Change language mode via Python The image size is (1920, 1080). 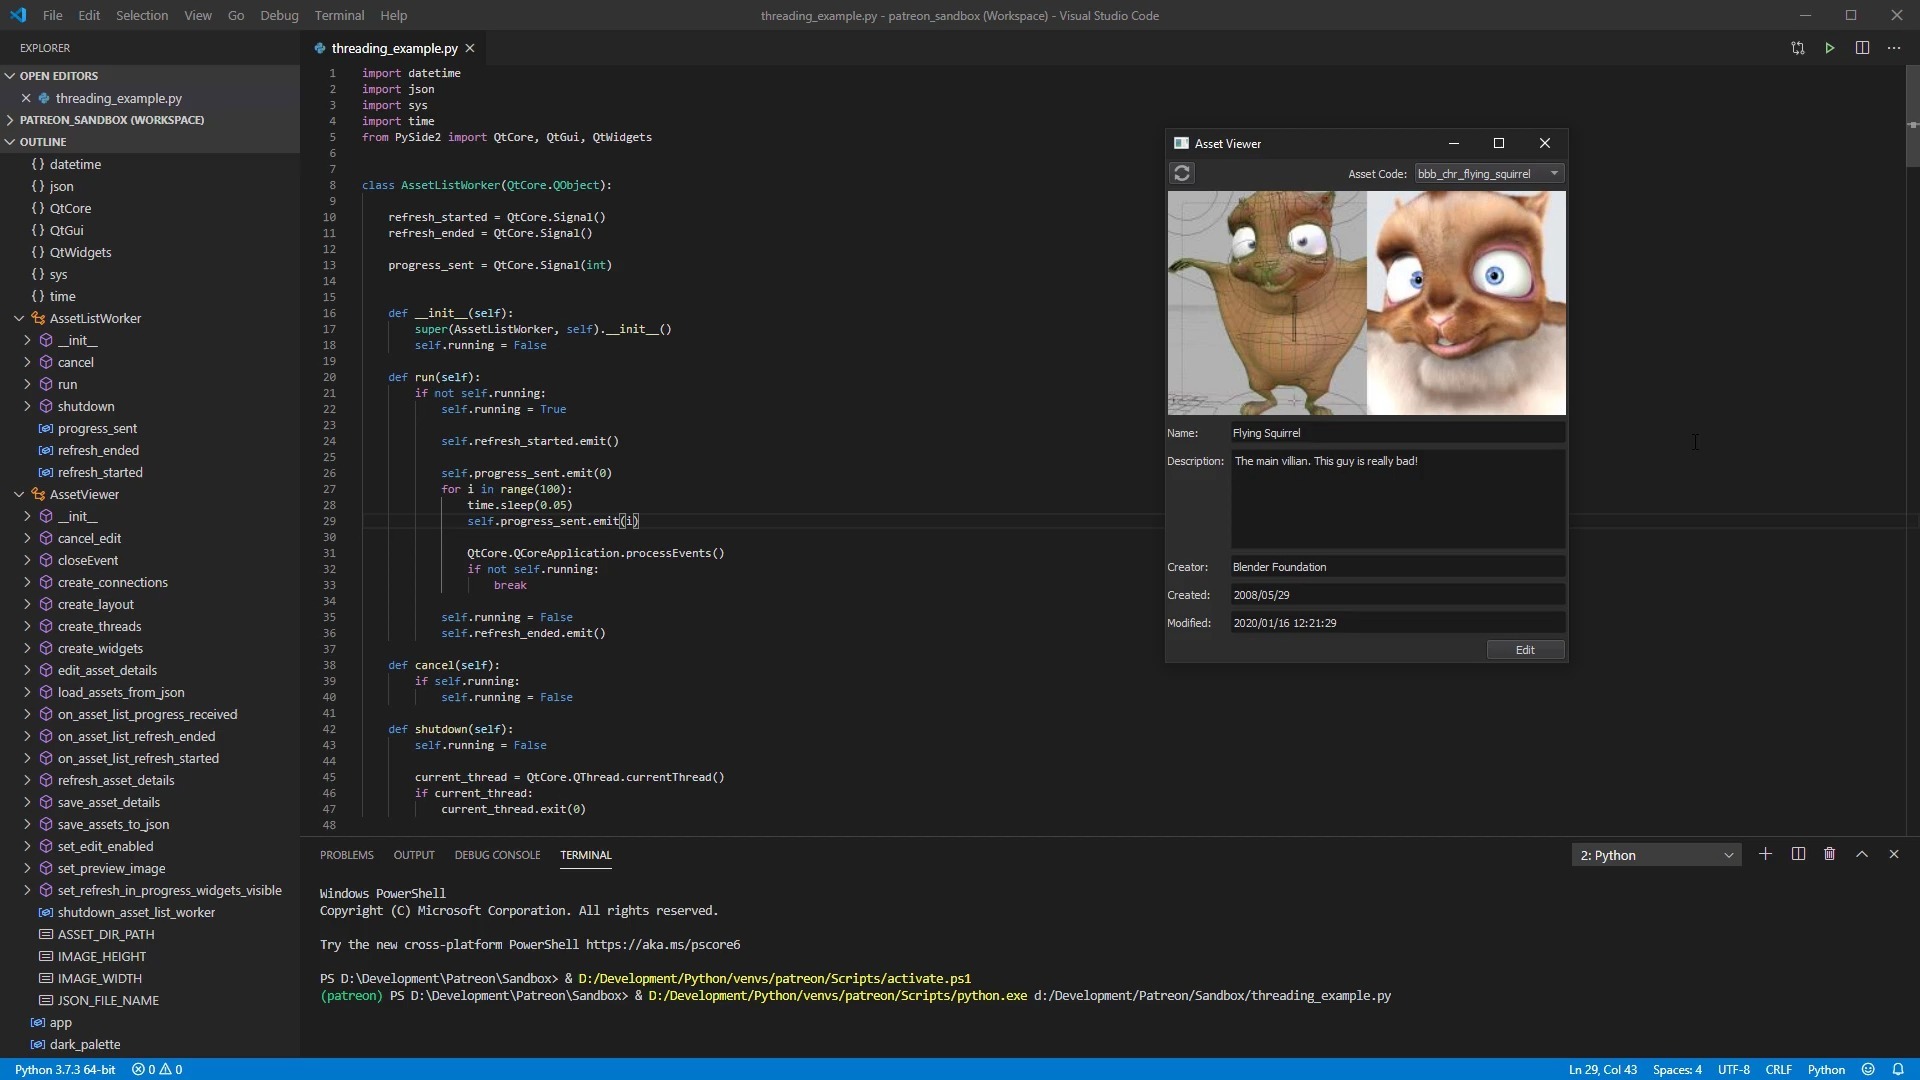1826,1069
